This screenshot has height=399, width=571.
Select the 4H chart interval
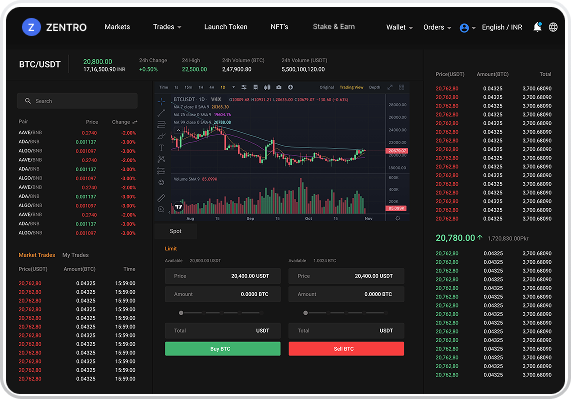212,87
